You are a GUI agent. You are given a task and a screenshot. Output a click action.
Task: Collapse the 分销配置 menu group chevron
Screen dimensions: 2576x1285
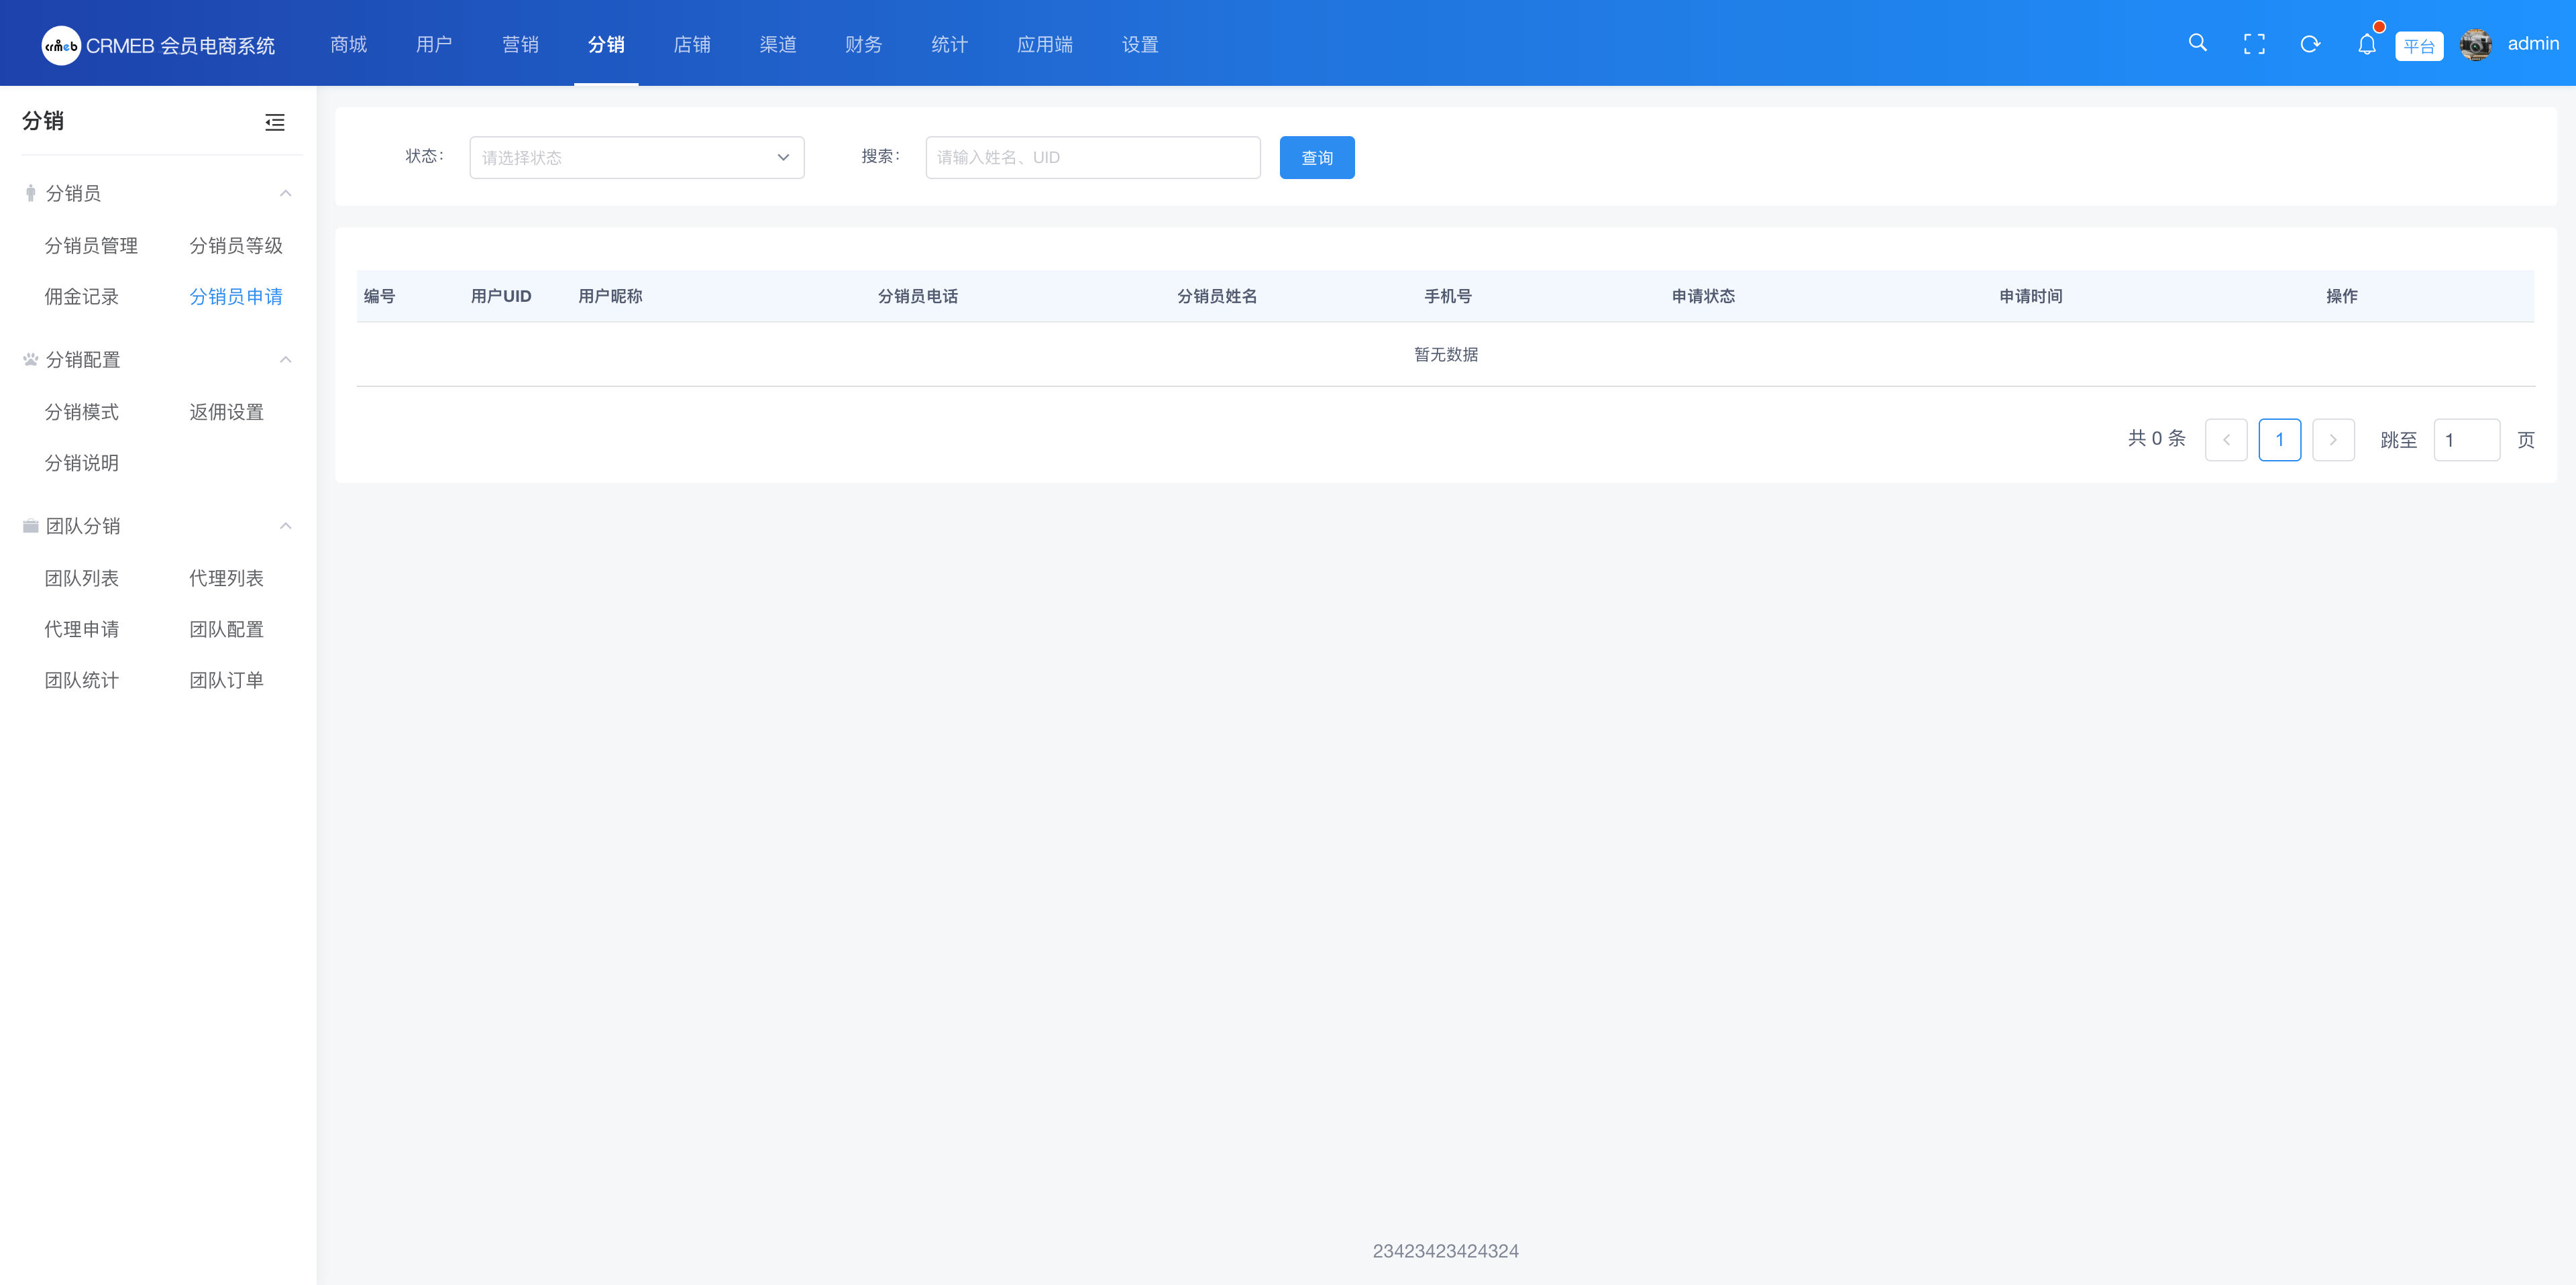pos(286,359)
